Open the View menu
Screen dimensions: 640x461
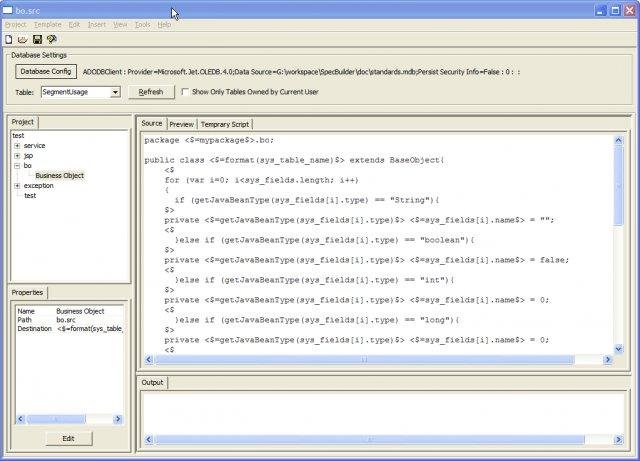tap(120, 25)
